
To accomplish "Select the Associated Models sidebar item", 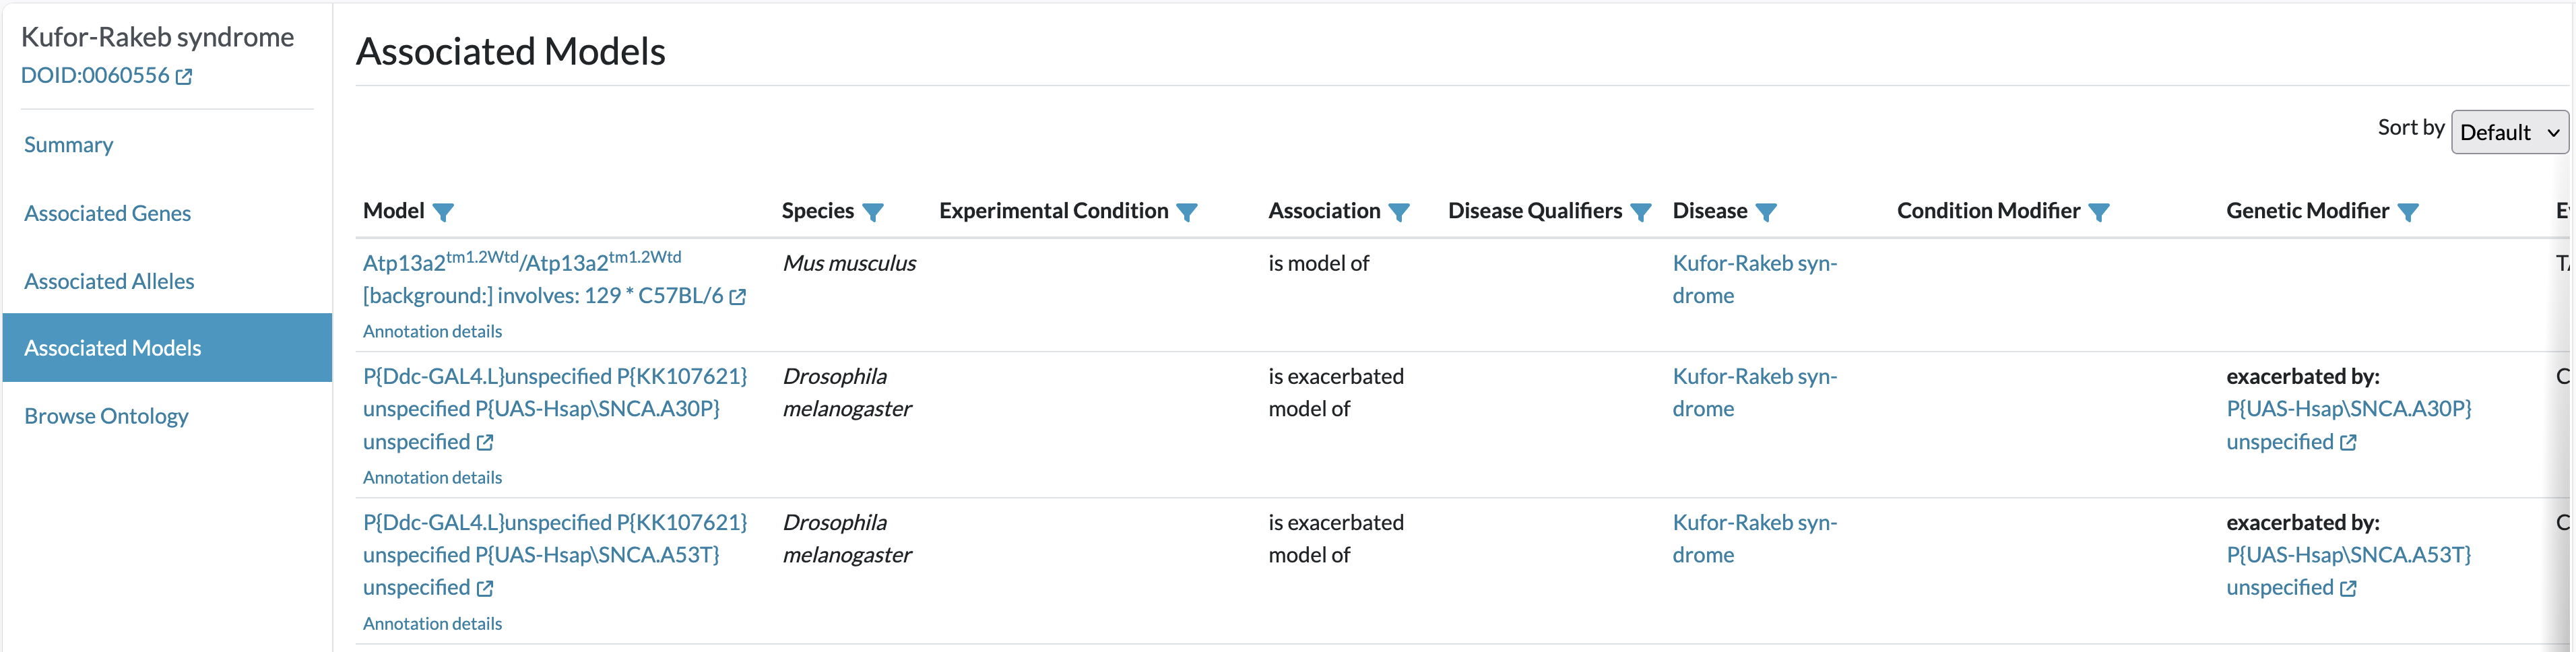I will [x=167, y=347].
